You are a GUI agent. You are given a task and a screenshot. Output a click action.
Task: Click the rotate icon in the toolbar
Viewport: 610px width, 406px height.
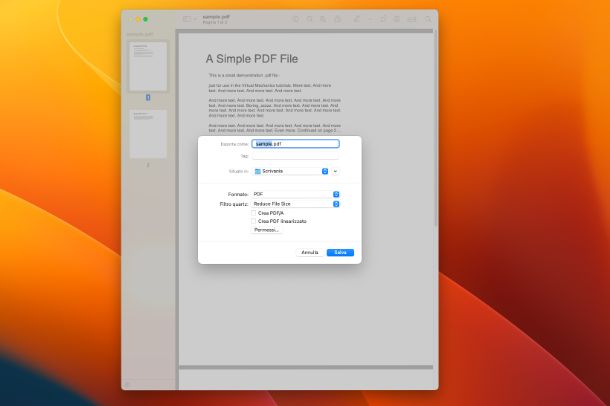[383, 19]
